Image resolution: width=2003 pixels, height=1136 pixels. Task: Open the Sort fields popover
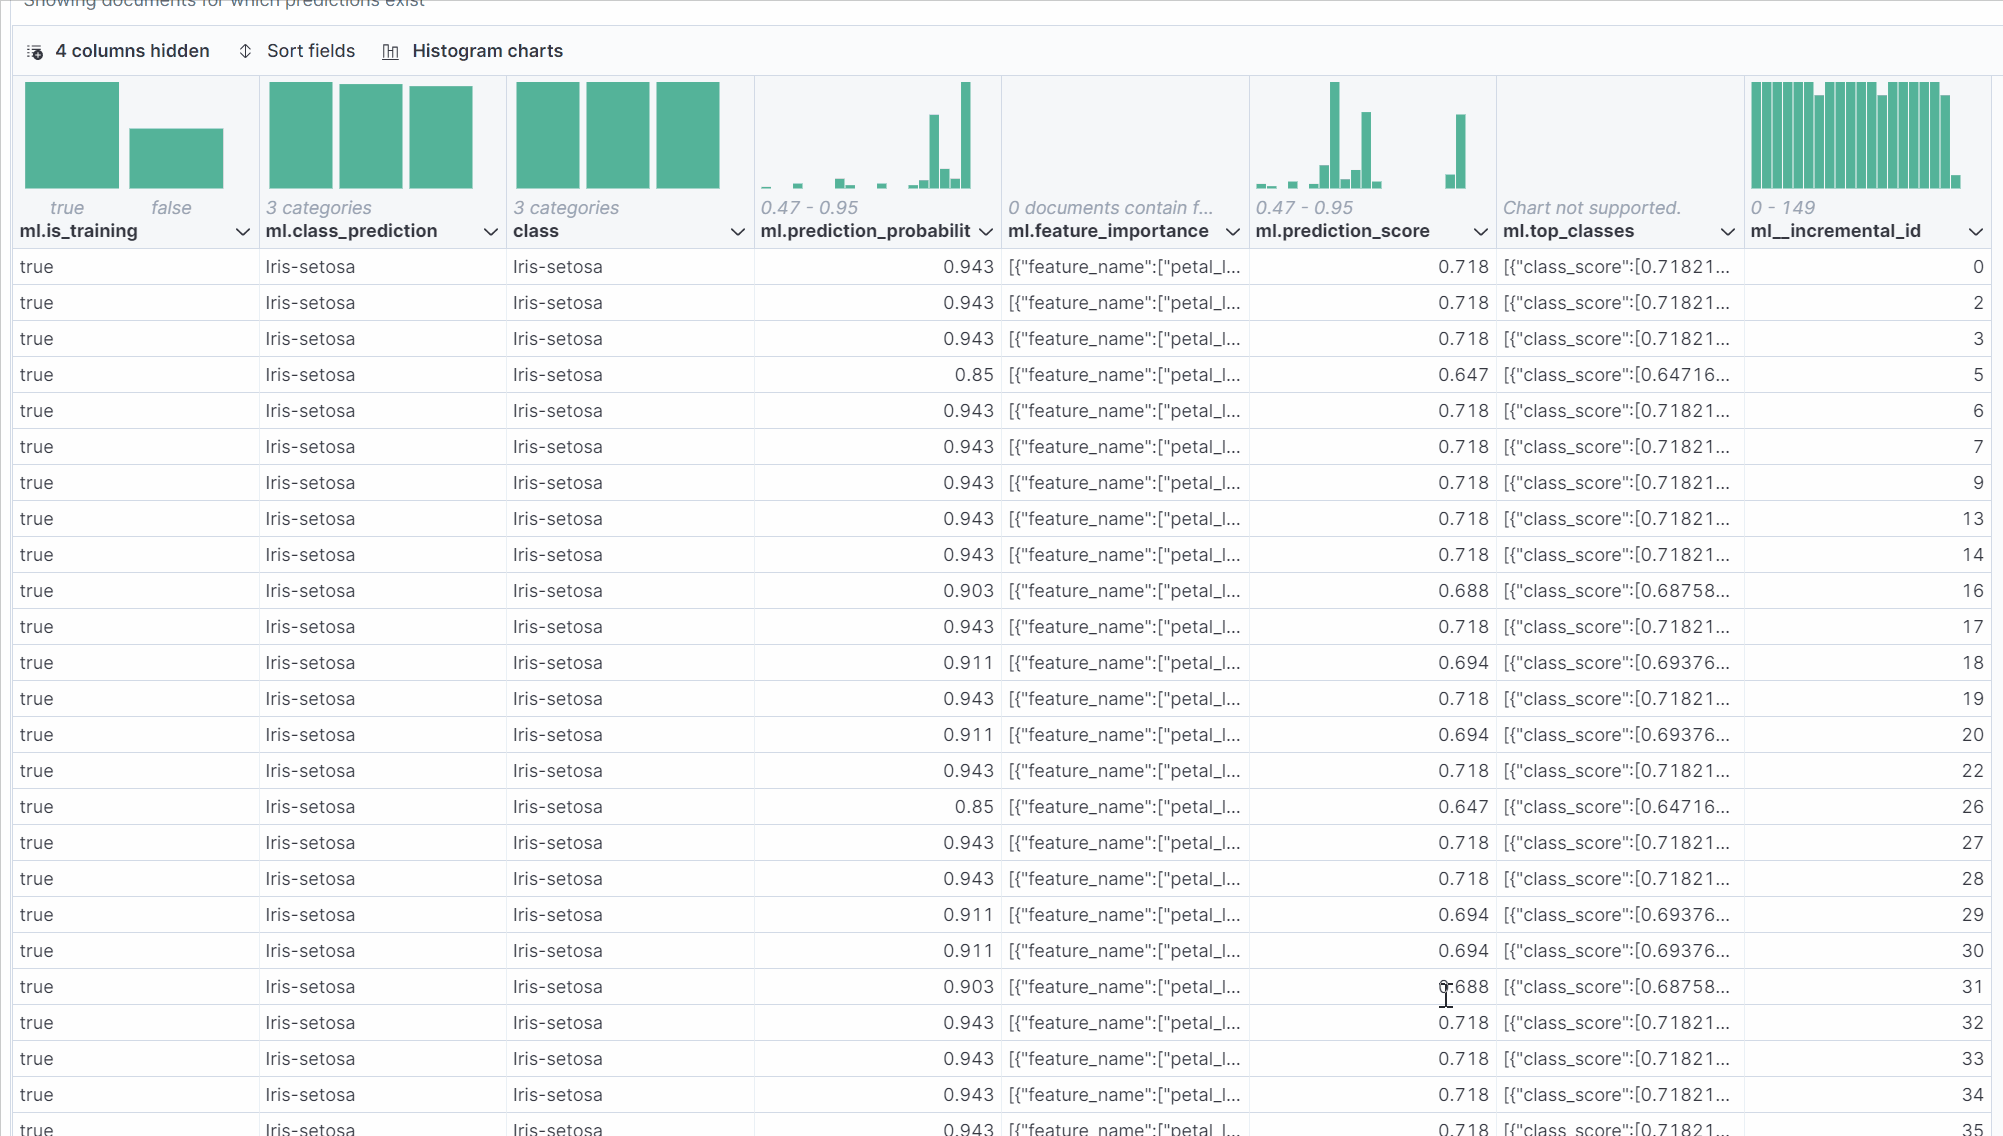point(310,51)
